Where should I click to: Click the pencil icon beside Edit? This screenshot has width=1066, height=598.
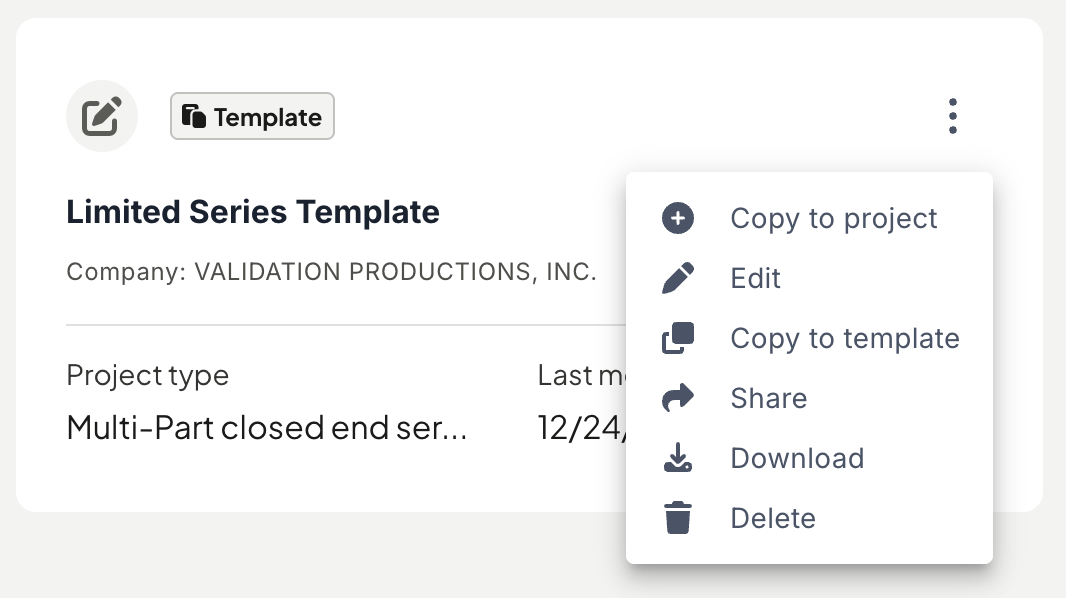(678, 278)
